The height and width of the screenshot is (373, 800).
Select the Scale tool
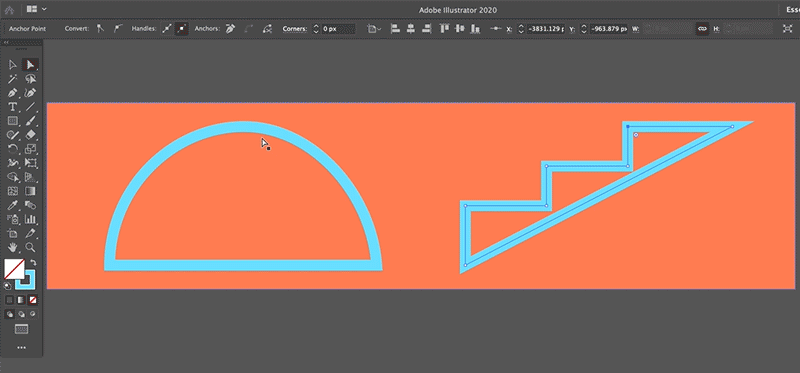(x=30, y=149)
